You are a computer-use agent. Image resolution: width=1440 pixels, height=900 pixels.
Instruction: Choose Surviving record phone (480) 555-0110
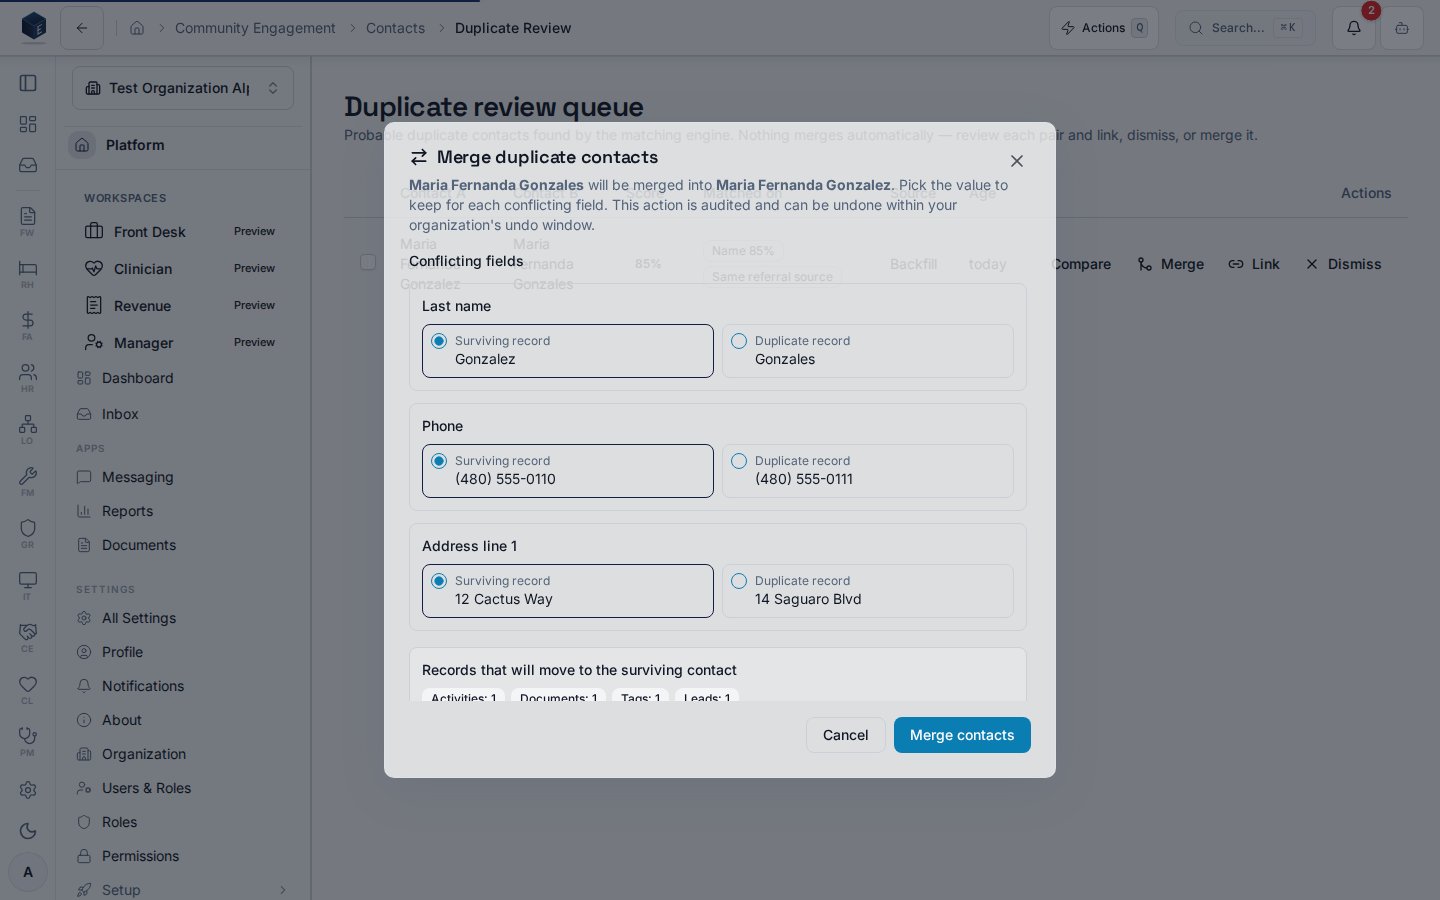pyautogui.click(x=568, y=471)
